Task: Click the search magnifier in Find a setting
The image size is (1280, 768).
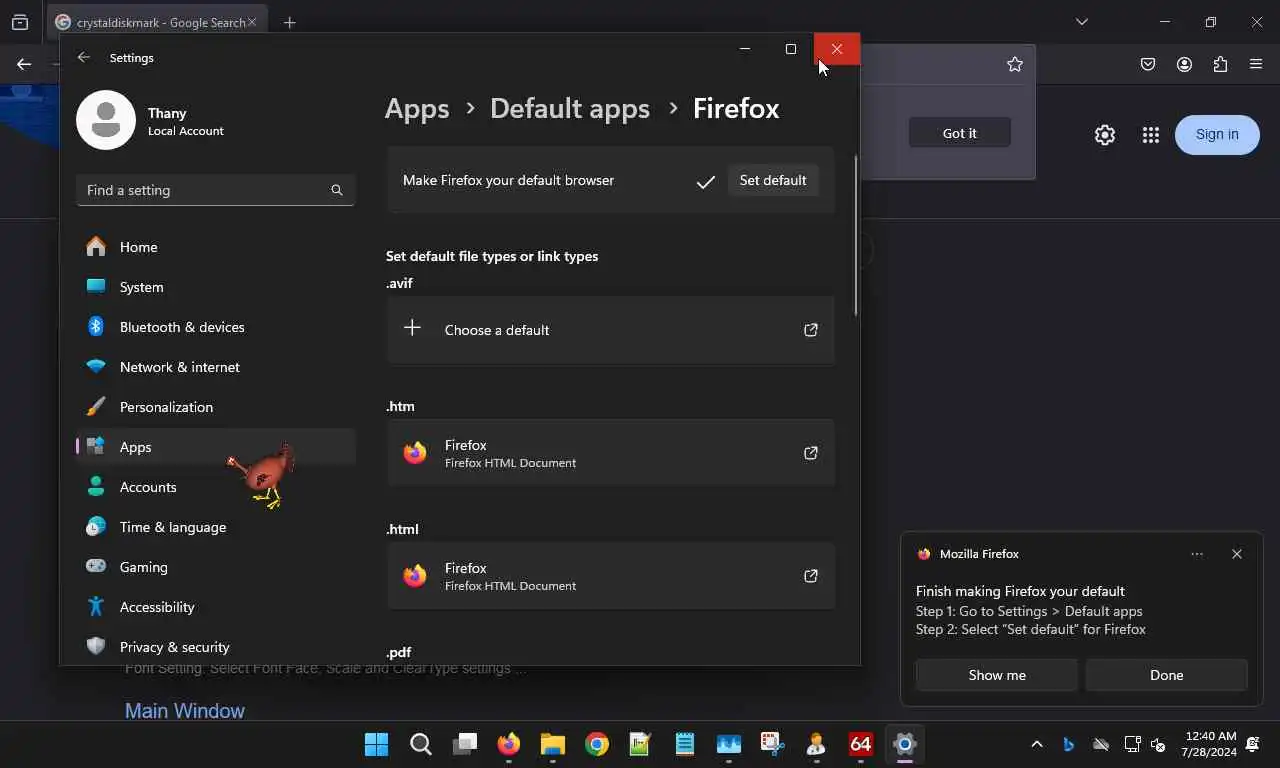Action: click(337, 190)
